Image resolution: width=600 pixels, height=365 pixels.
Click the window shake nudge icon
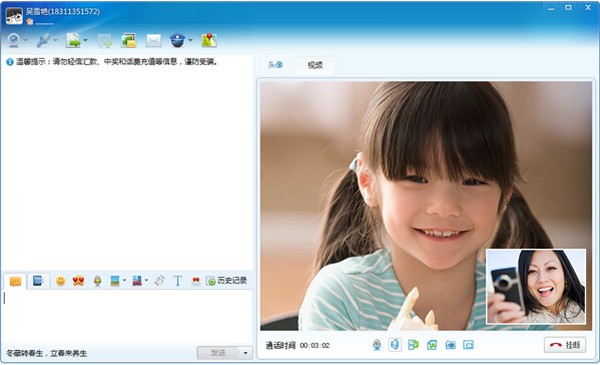(159, 281)
